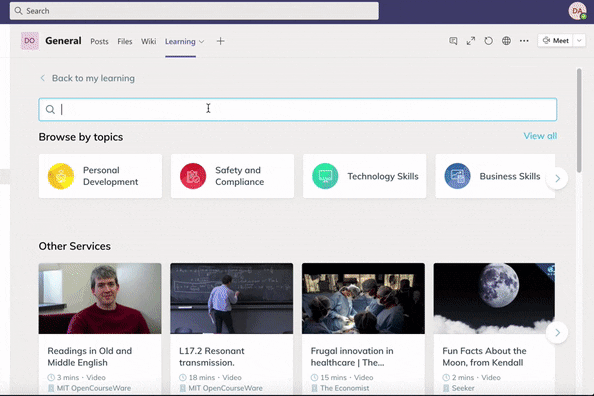Open Safety and Compliance topic card
The height and width of the screenshot is (396, 594).
(232, 176)
